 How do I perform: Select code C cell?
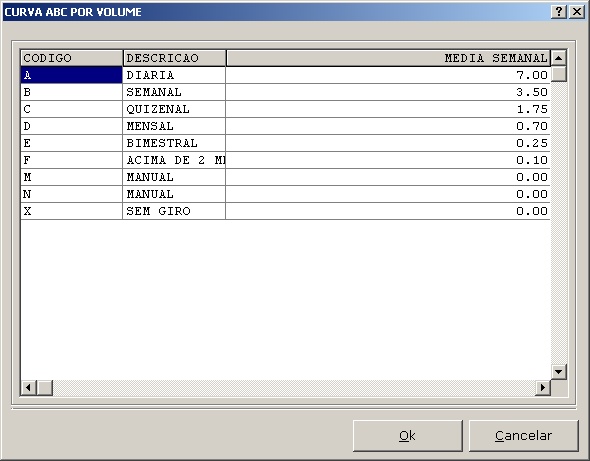pos(71,109)
